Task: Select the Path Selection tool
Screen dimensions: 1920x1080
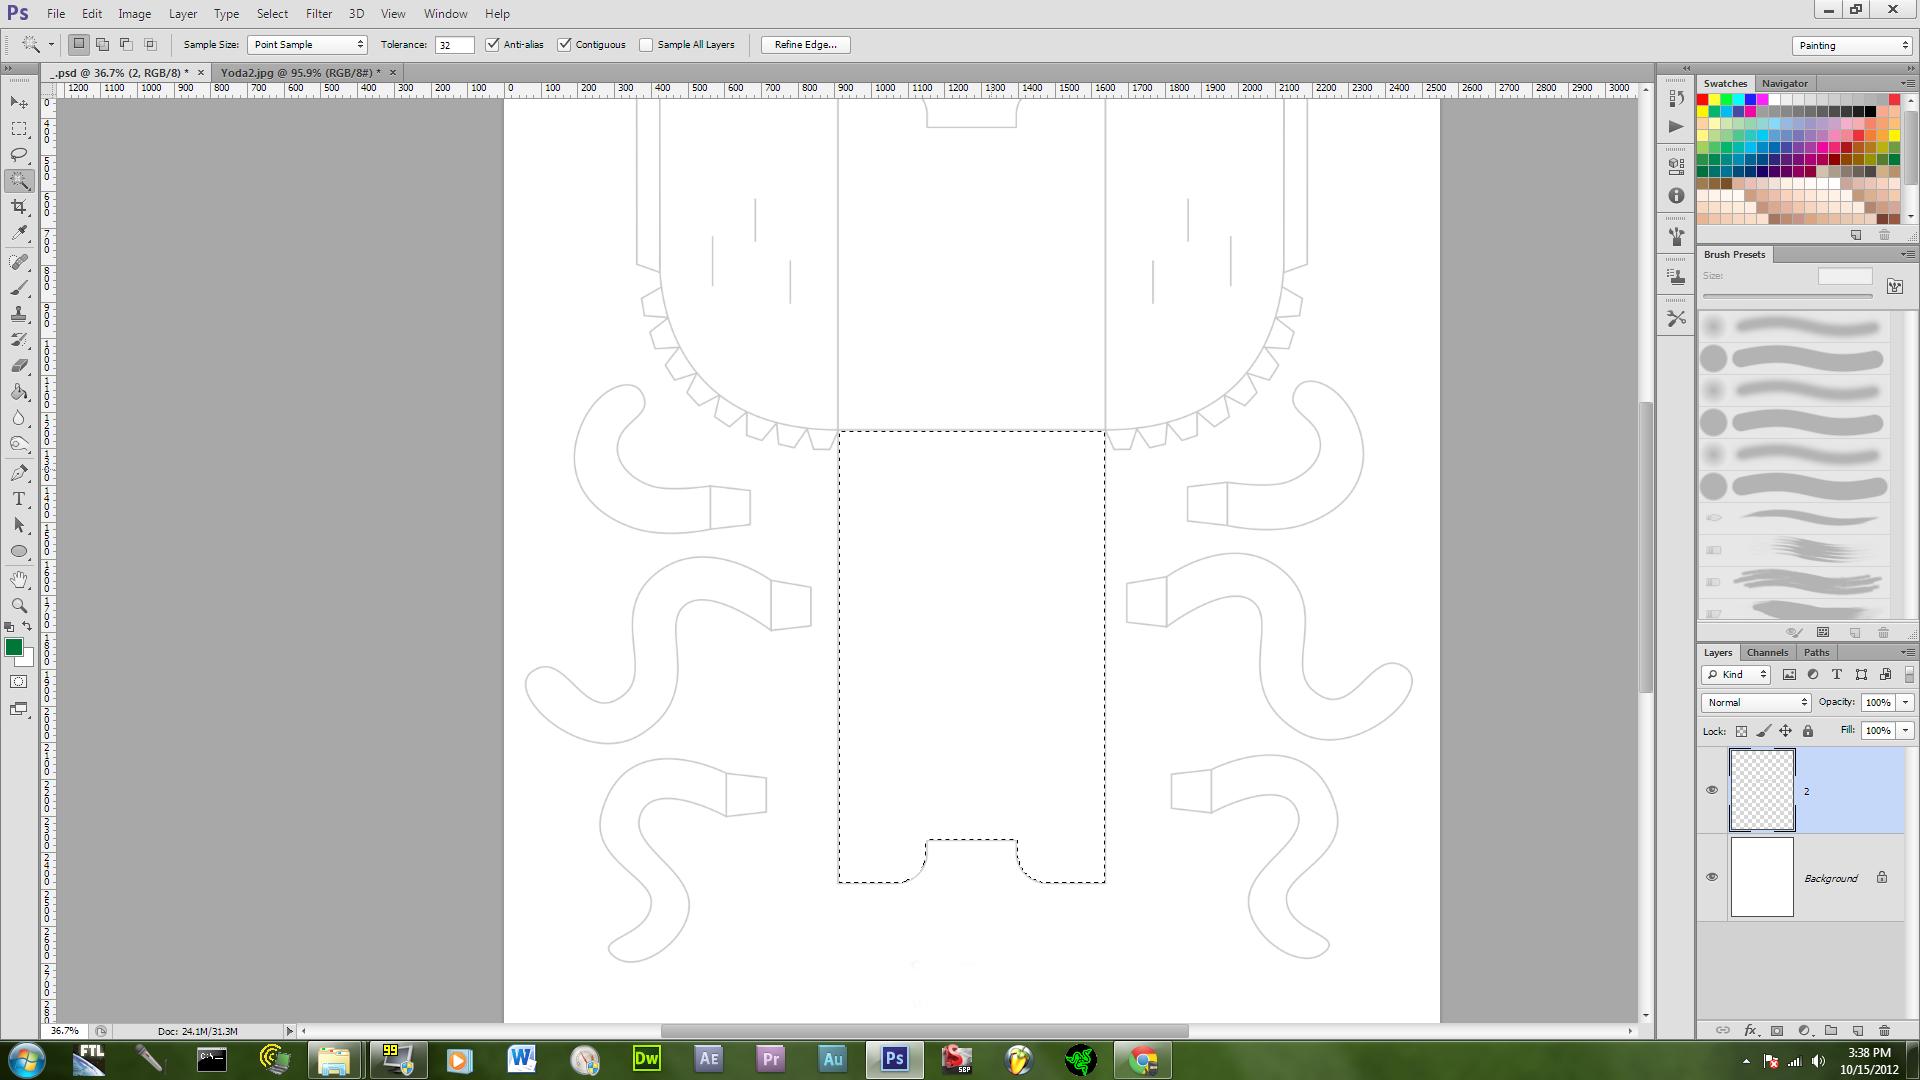Action: (19, 525)
